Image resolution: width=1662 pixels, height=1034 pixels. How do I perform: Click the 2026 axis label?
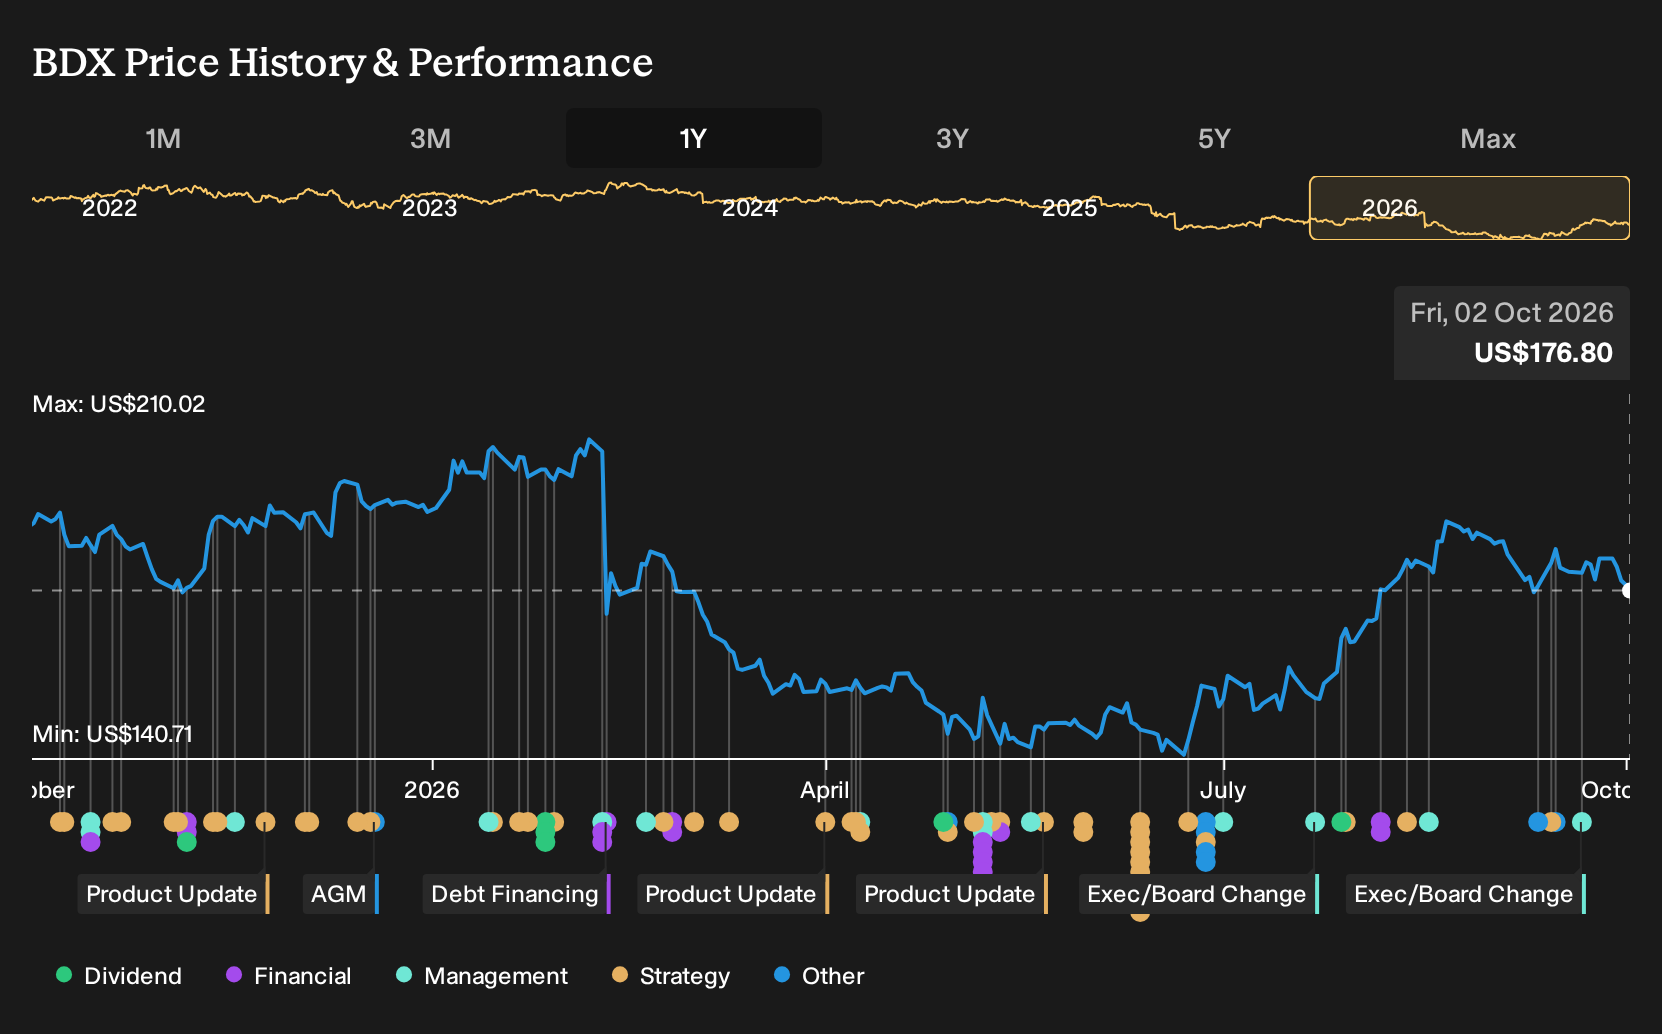coord(432,790)
